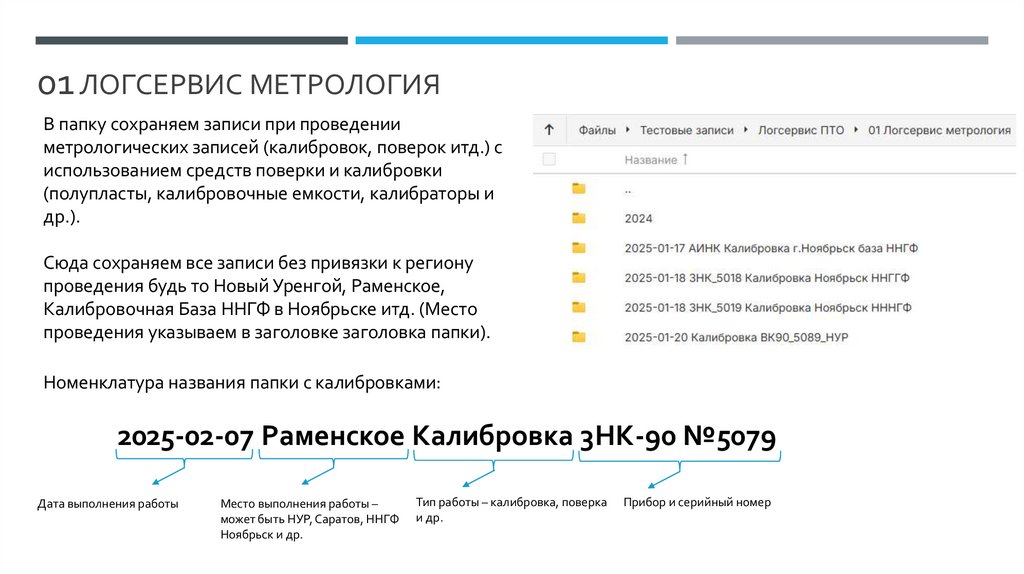Select 01 Логсервис метрология breadcrumb
This screenshot has height=574, width=1024.
point(939,130)
